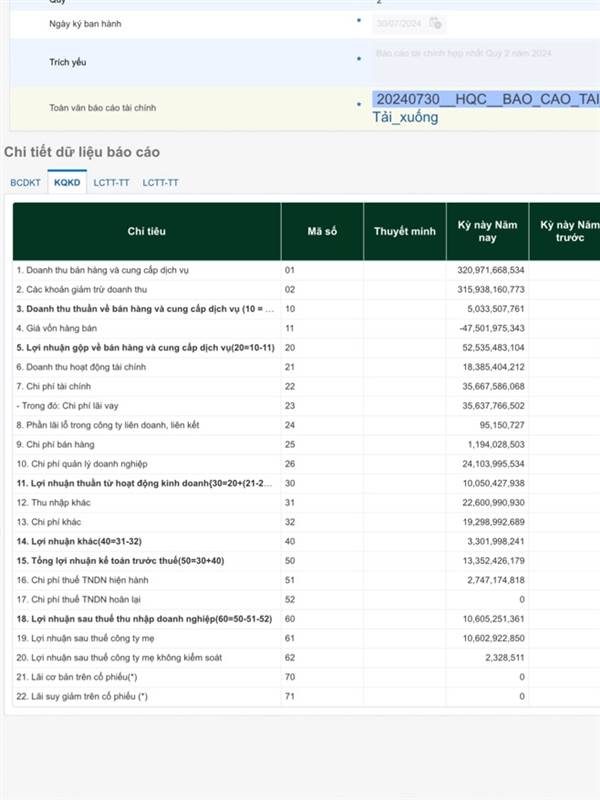The width and height of the screenshot is (600, 800).
Task: Select row 5. Lợi nhuận gộp về bán hàng
Action: 306,347
